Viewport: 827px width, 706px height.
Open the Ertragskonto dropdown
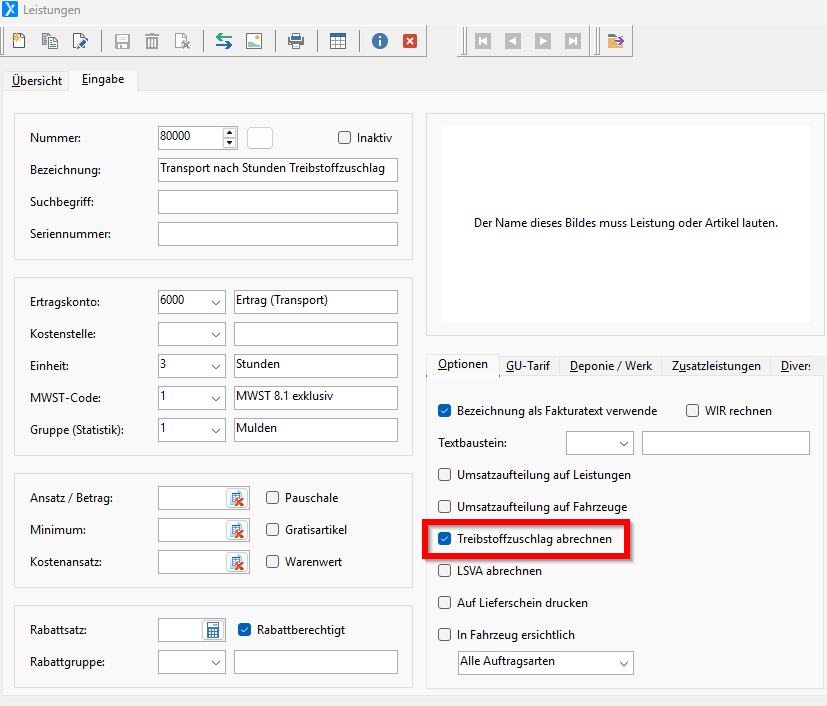pyautogui.click(x=216, y=302)
